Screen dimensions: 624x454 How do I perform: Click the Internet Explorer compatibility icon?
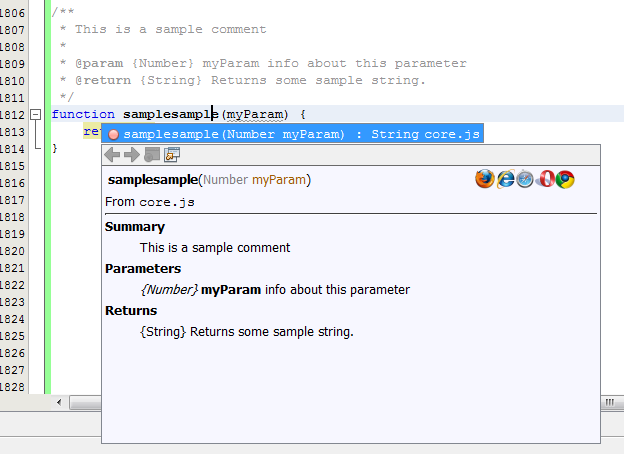tap(506, 179)
